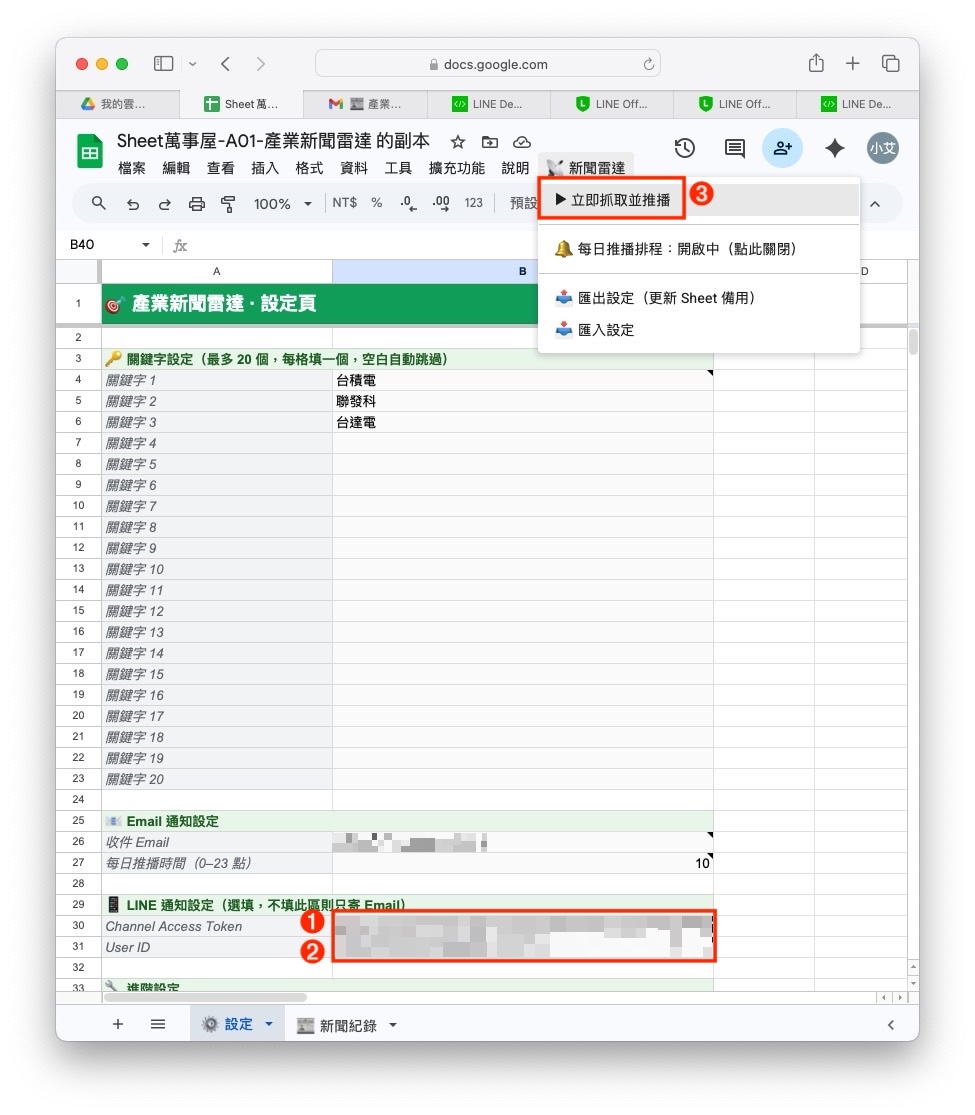Open the 新聞紀錄 sheet tab dropdown arrow

coord(393,1025)
